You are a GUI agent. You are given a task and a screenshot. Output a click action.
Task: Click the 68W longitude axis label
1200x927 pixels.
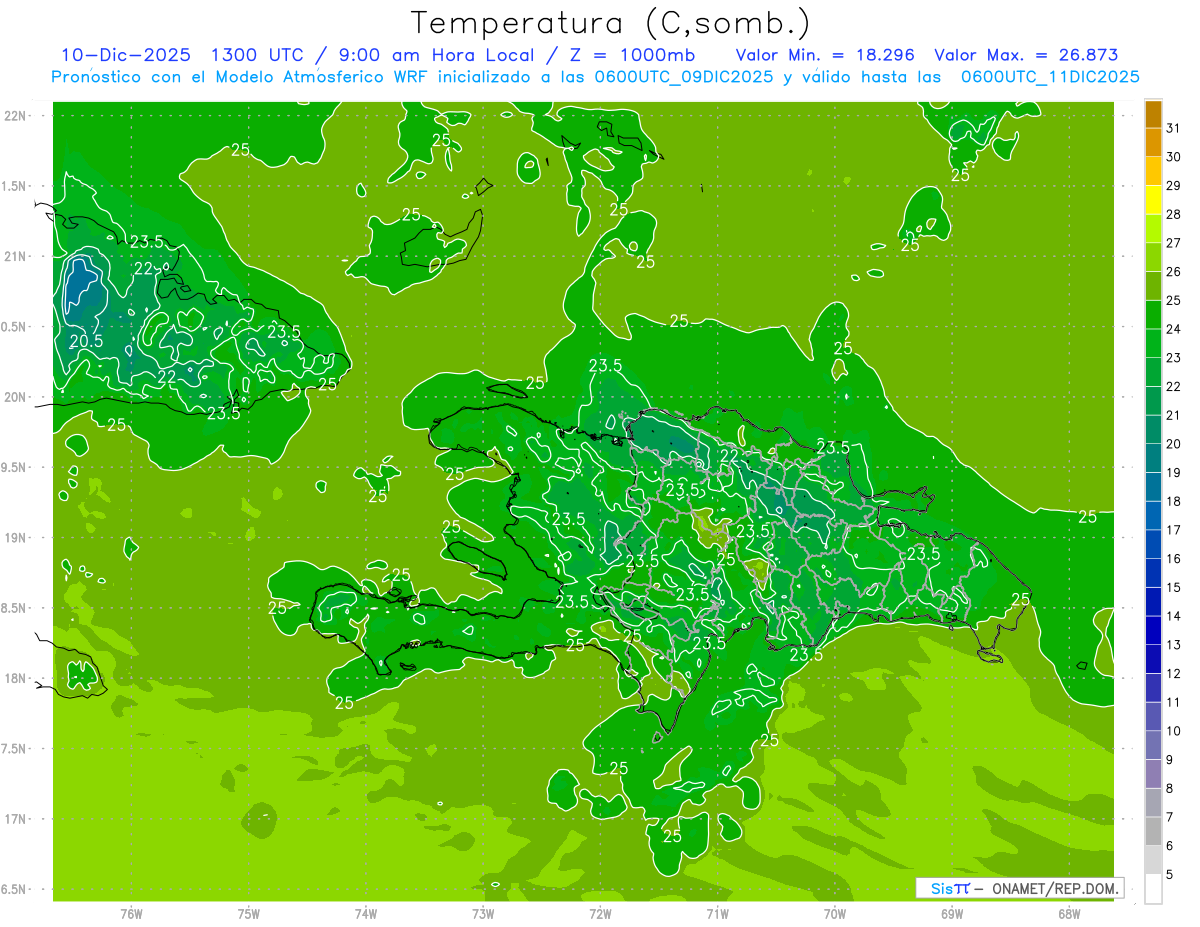coord(1069,913)
